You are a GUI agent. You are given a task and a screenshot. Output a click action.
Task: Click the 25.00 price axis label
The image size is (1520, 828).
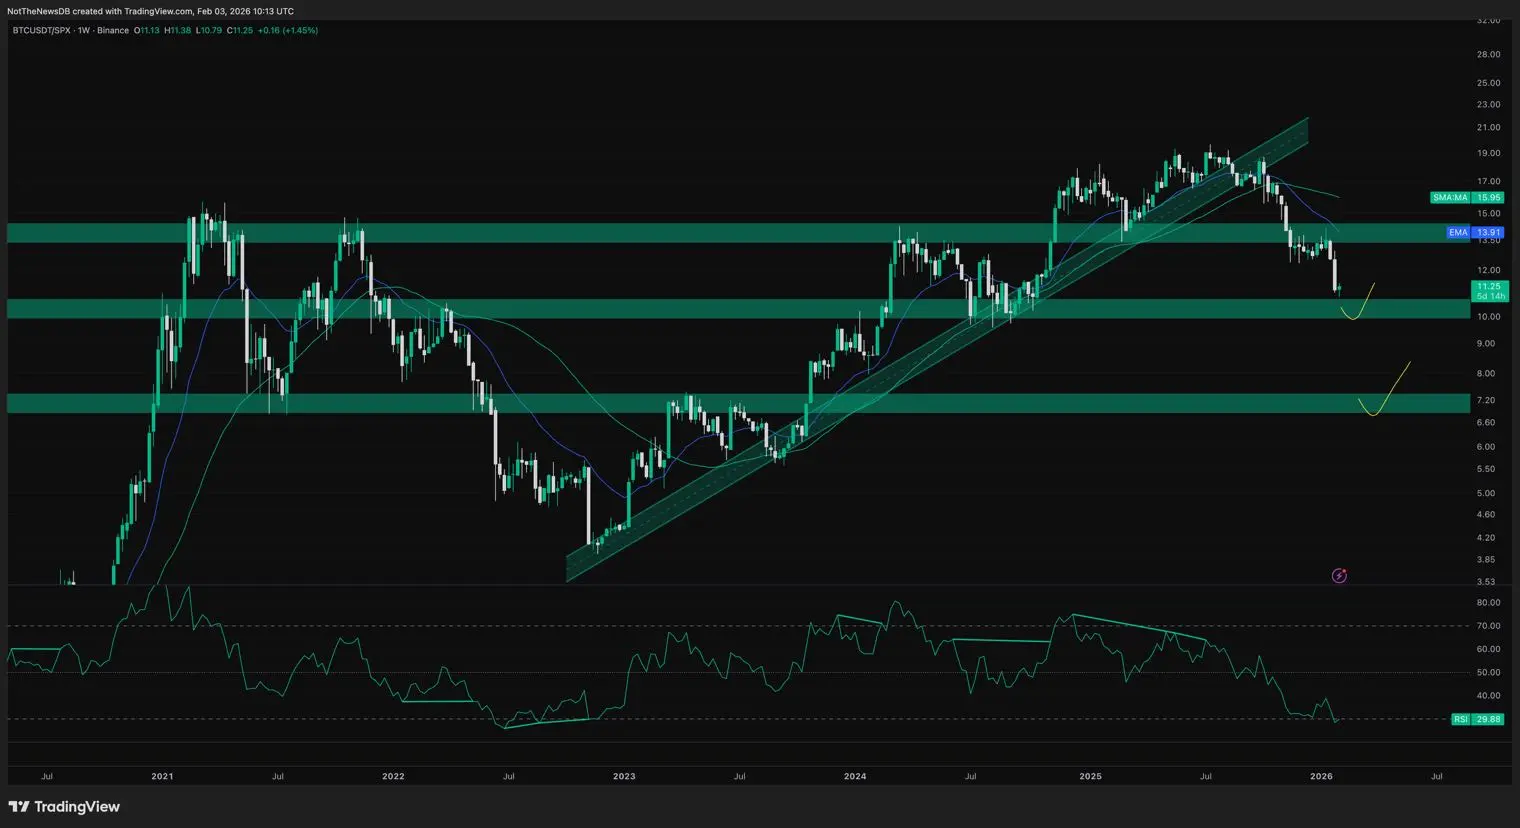point(1488,83)
